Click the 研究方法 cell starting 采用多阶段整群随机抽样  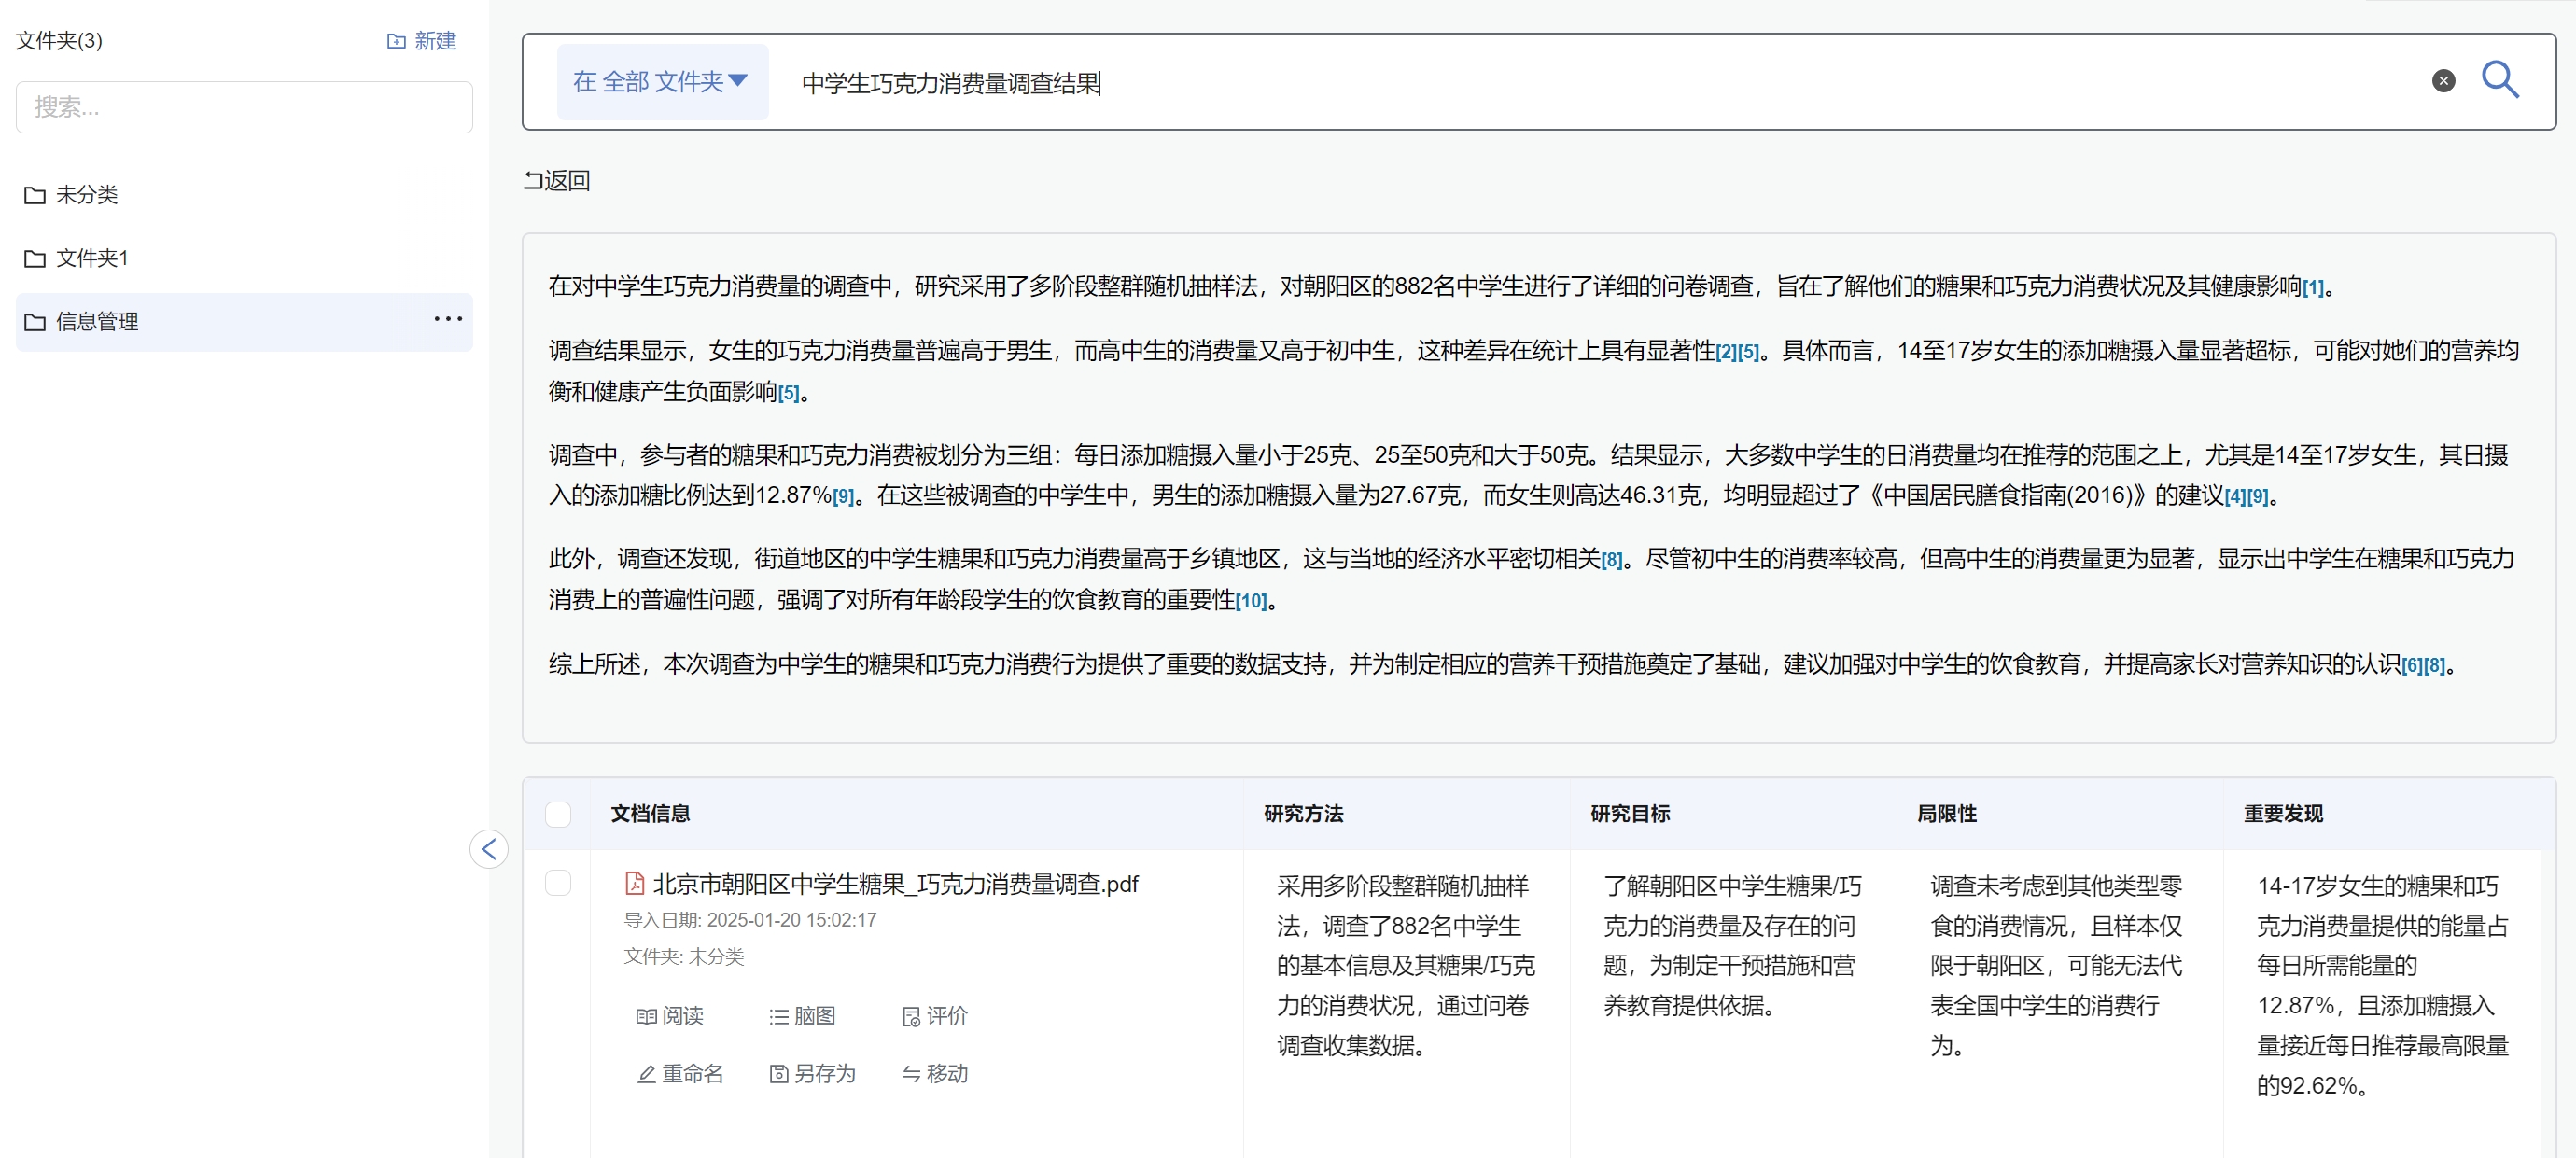1406,965
